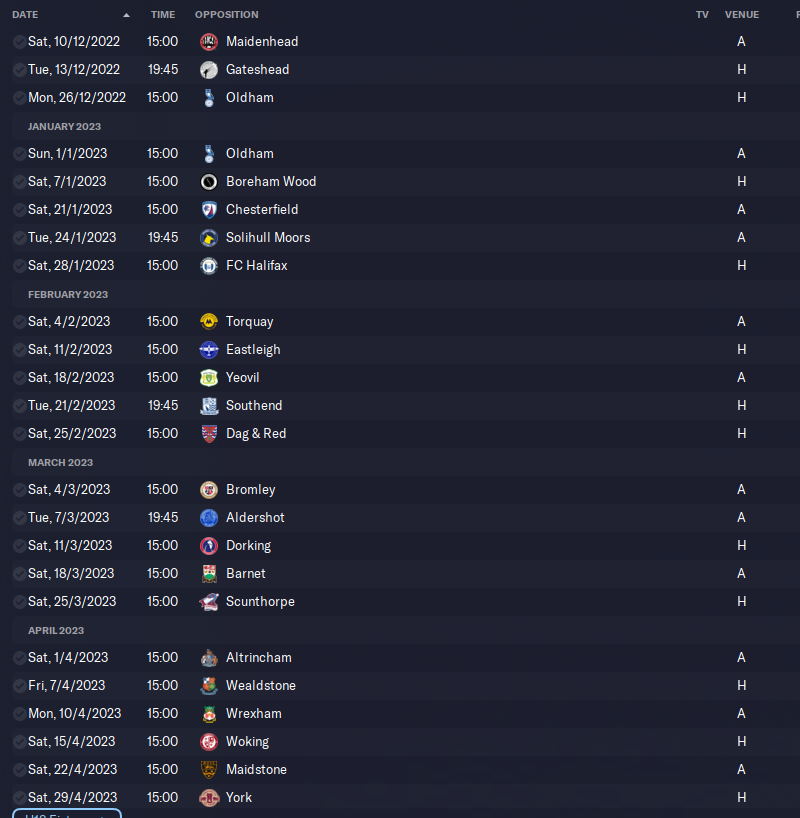Sort fixtures by the OPPOSITION column header
This screenshot has width=800, height=818.
tap(226, 15)
